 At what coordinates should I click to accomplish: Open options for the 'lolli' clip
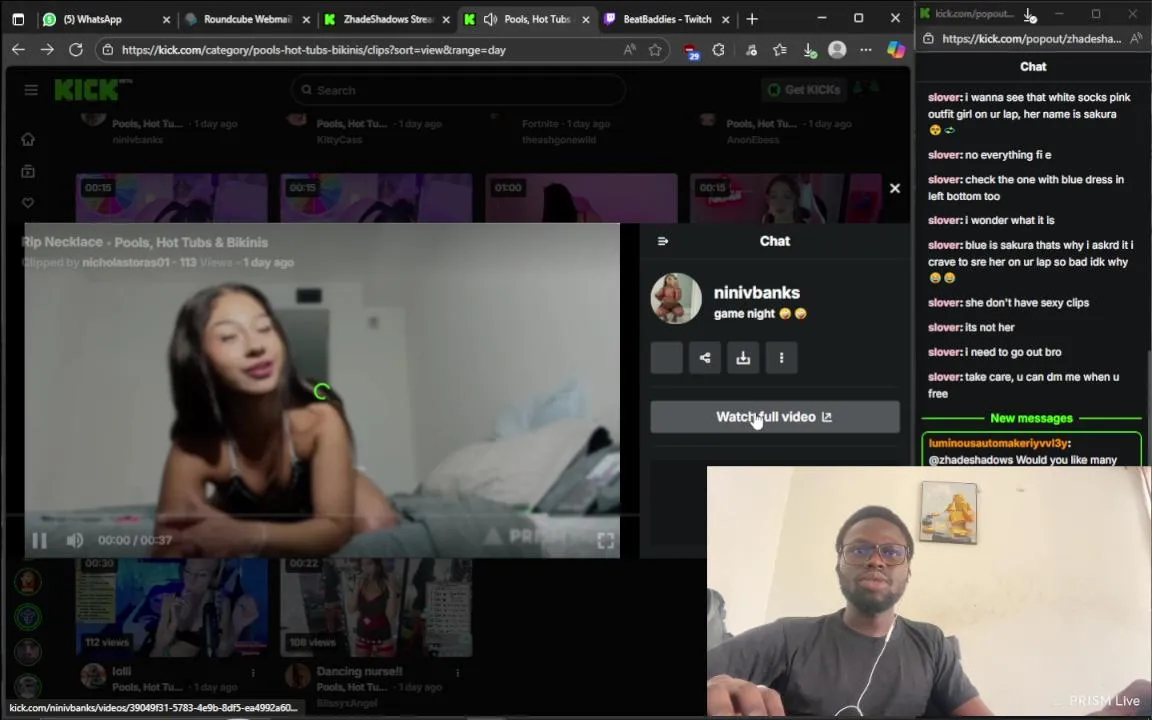(x=253, y=672)
